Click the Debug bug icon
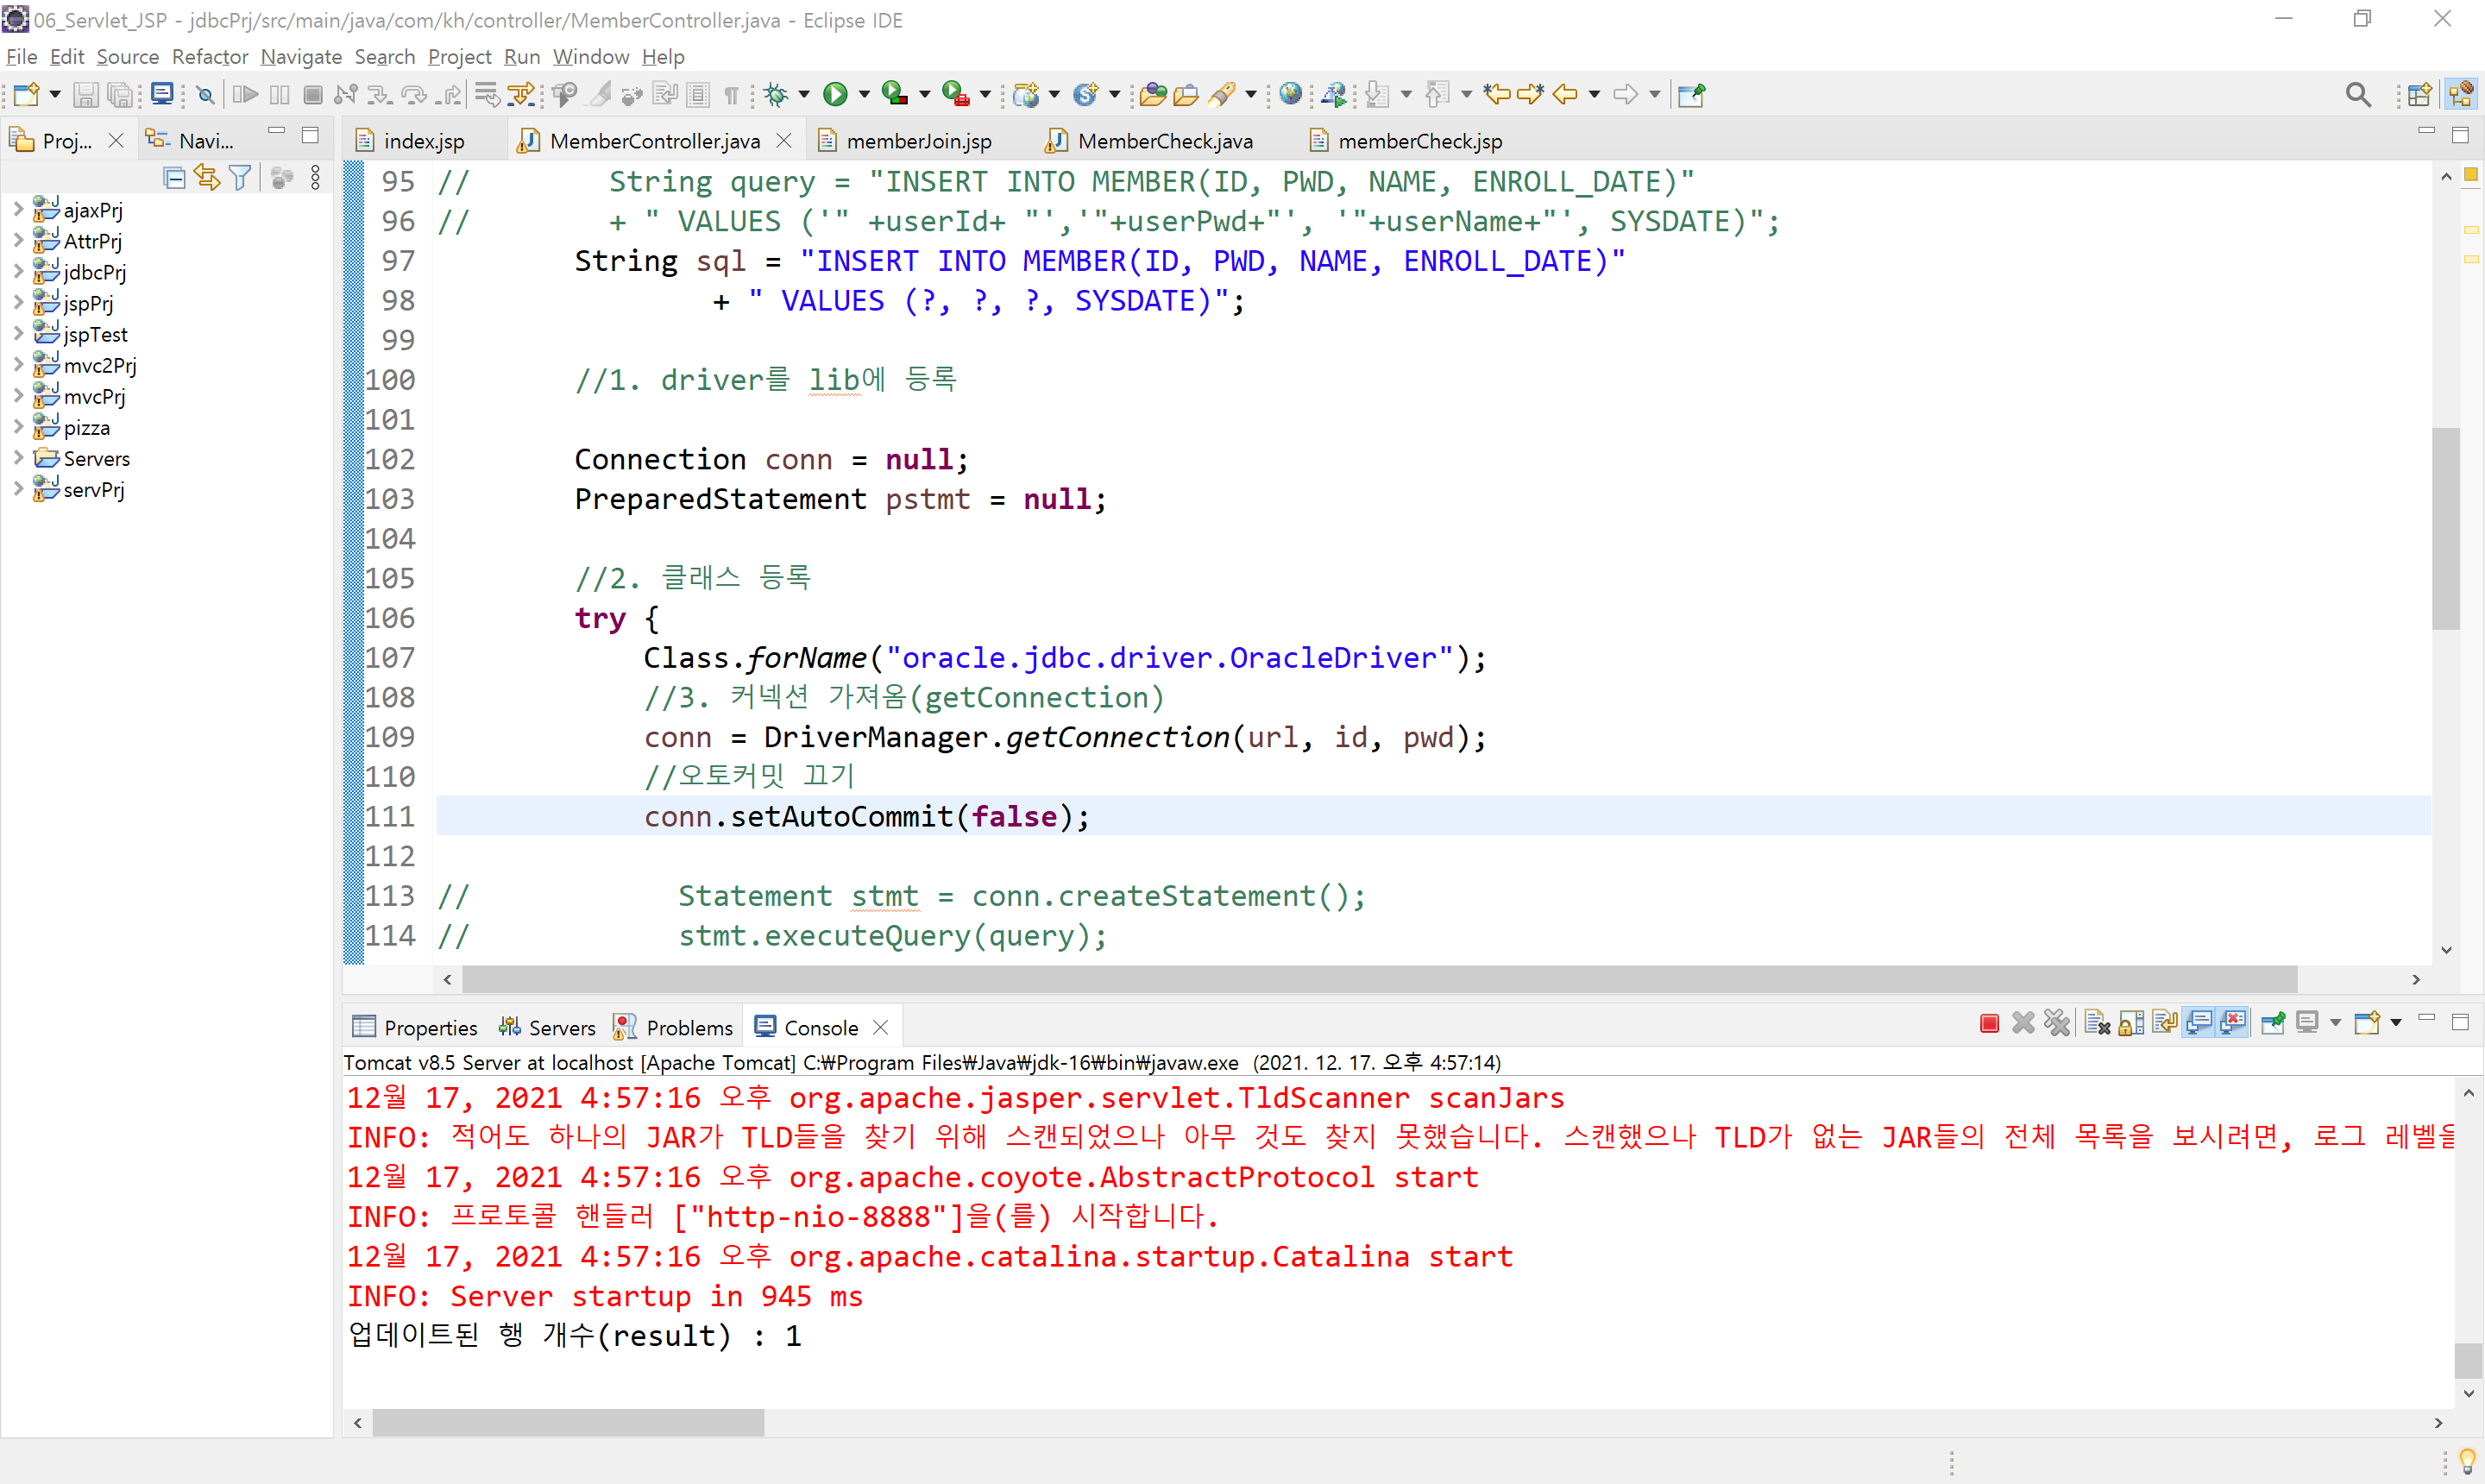 (776, 95)
